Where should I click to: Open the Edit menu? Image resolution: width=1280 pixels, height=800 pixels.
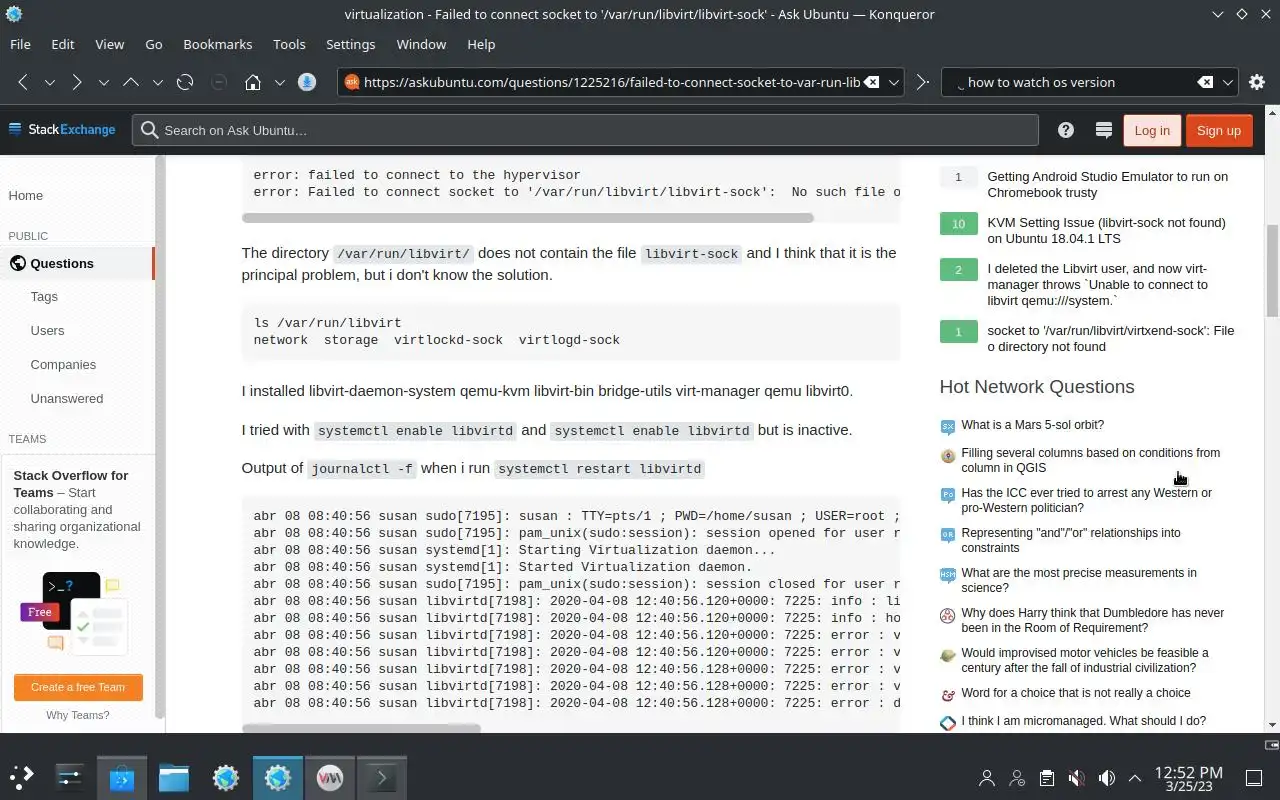pyautogui.click(x=63, y=44)
